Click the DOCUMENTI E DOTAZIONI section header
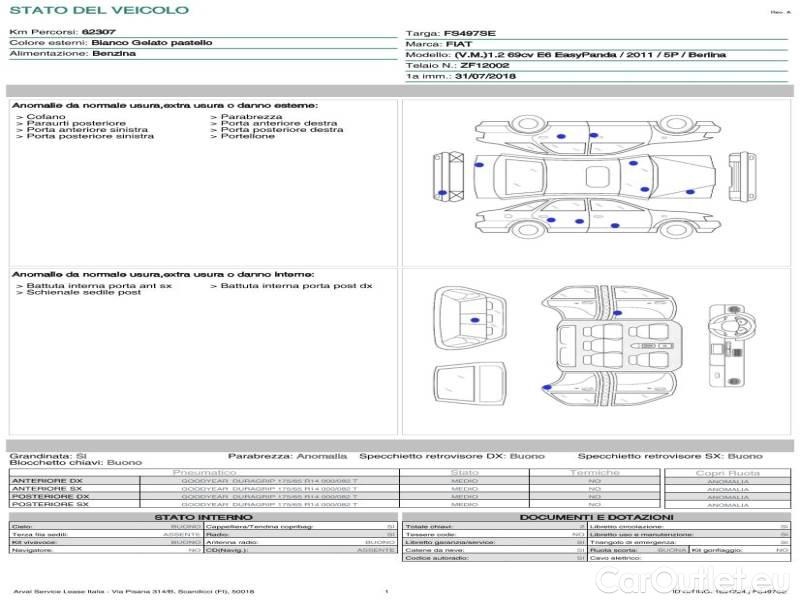 tap(596, 517)
